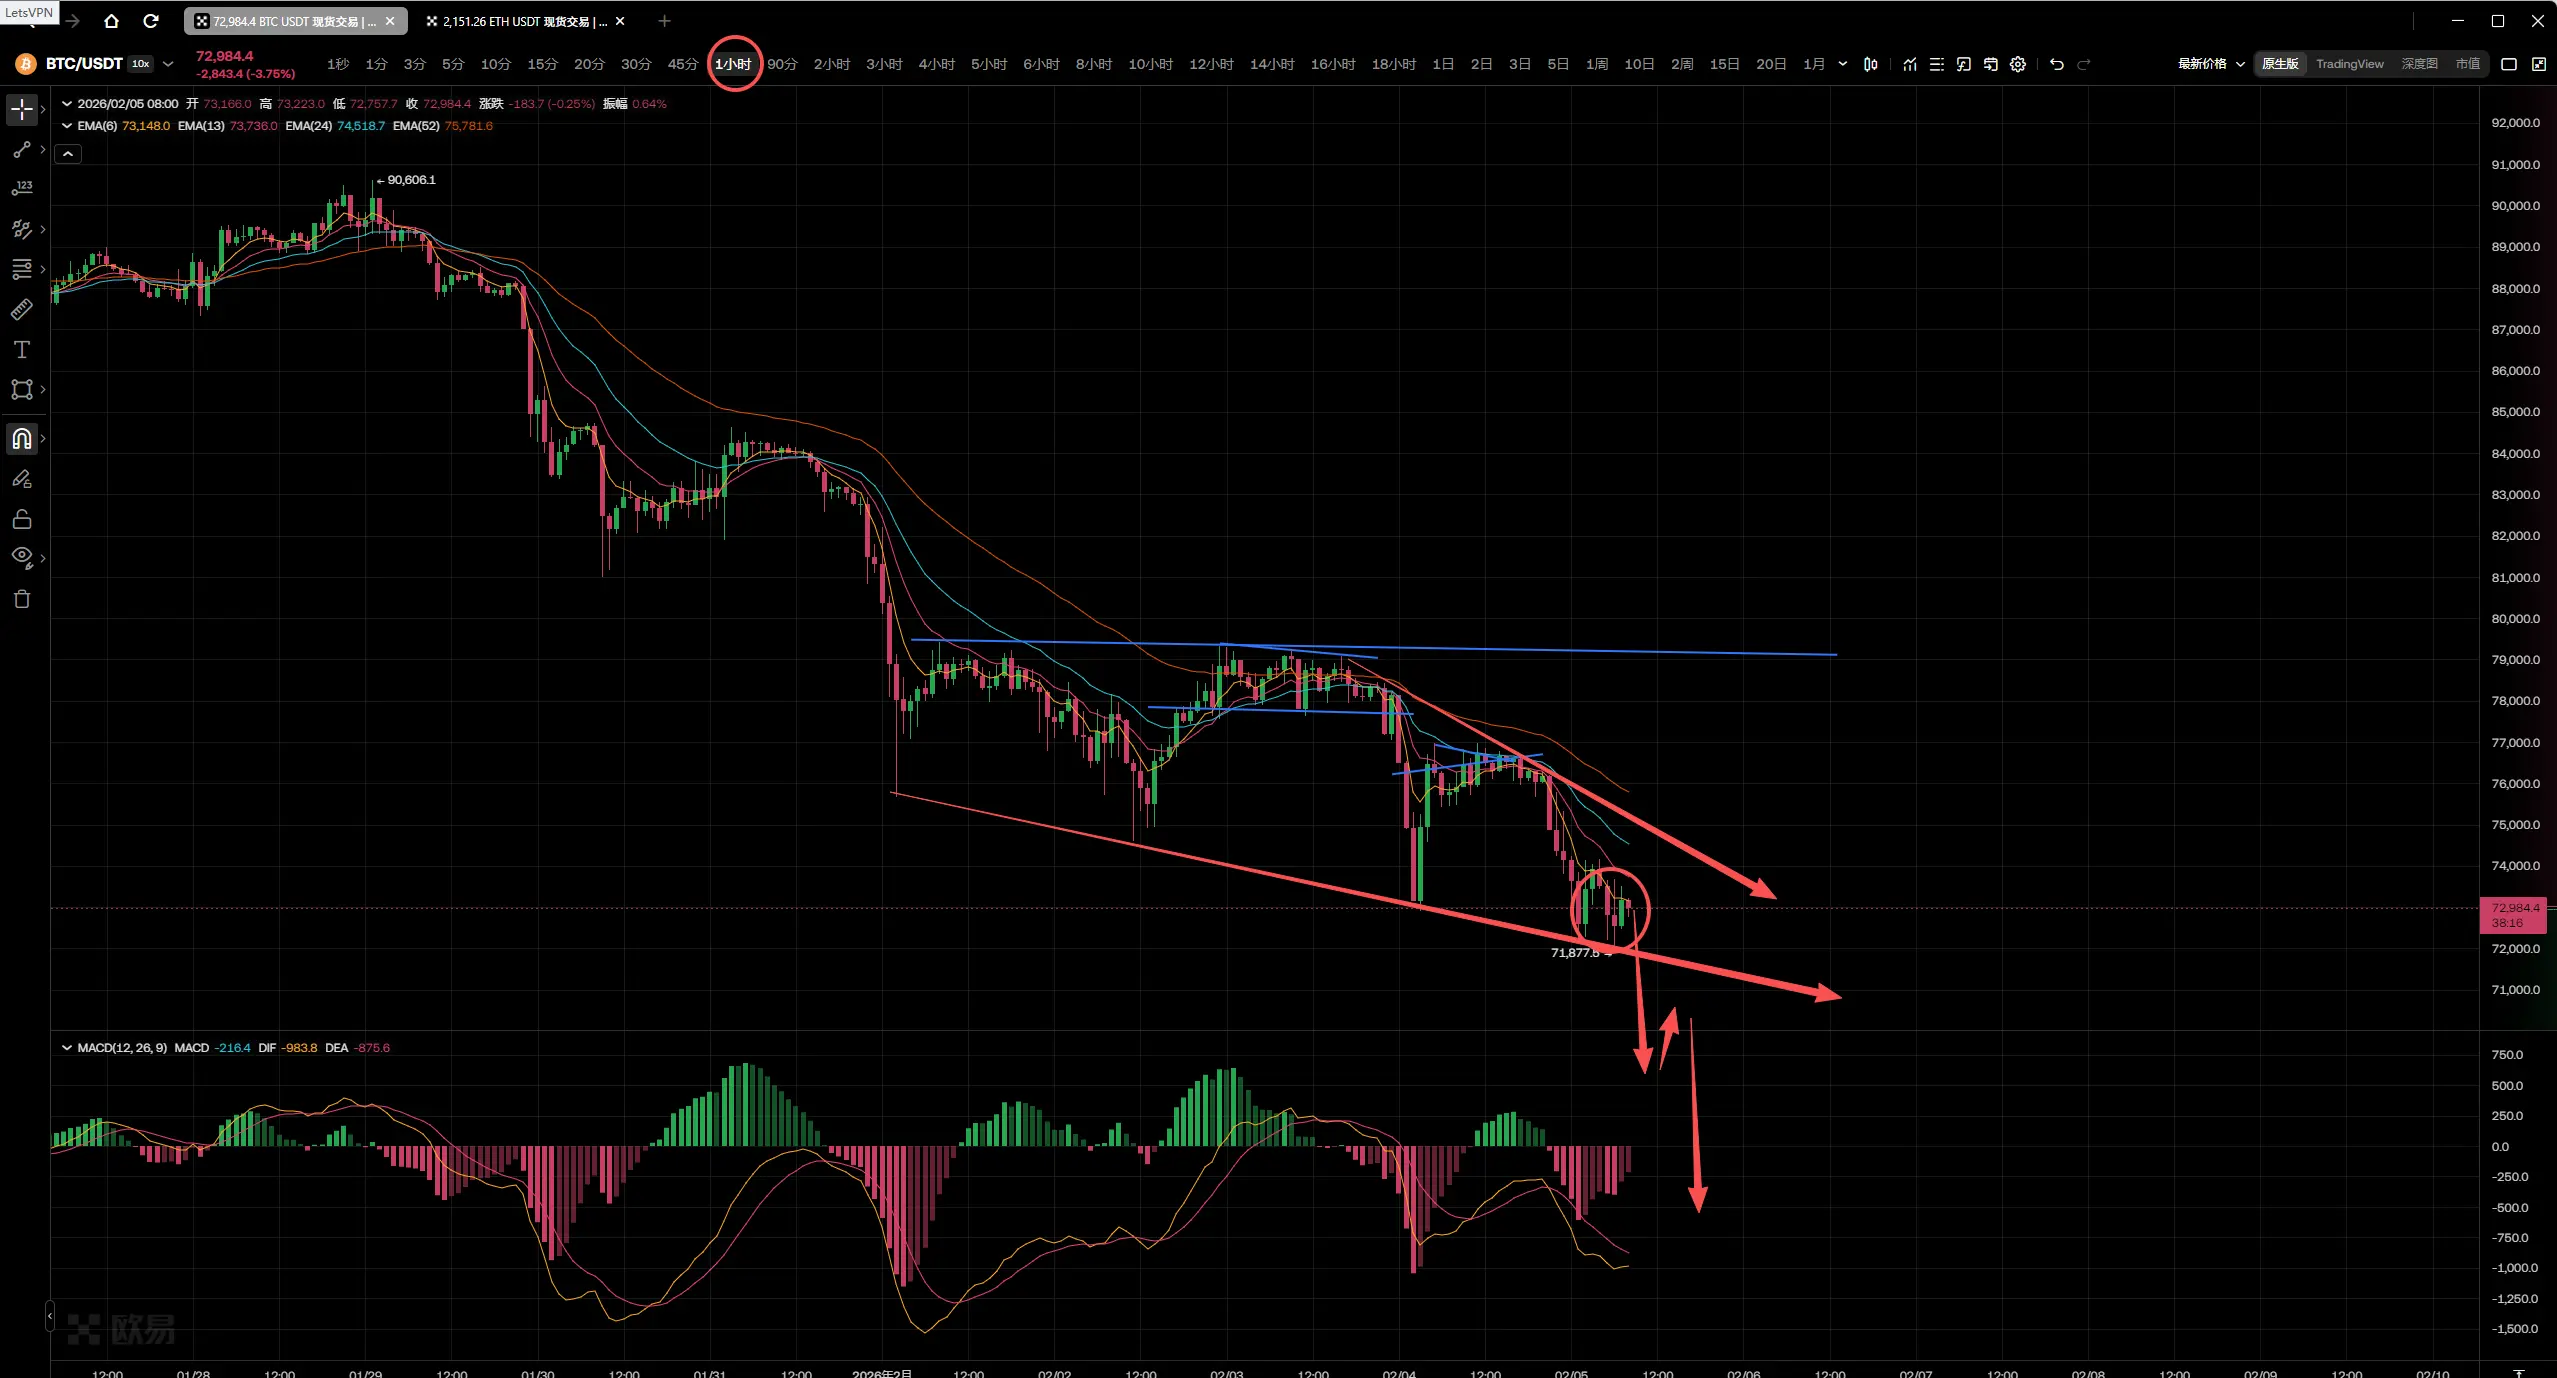Viewport: 2557px width, 1378px height.
Task: Click the undo arrow icon
Action: click(x=2056, y=64)
